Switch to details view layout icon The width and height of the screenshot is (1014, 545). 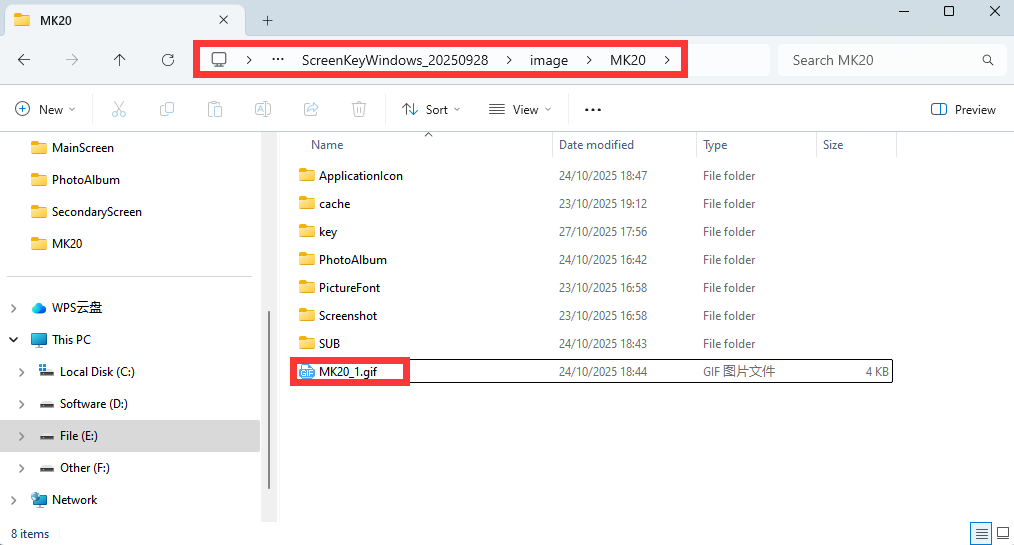tap(981, 533)
